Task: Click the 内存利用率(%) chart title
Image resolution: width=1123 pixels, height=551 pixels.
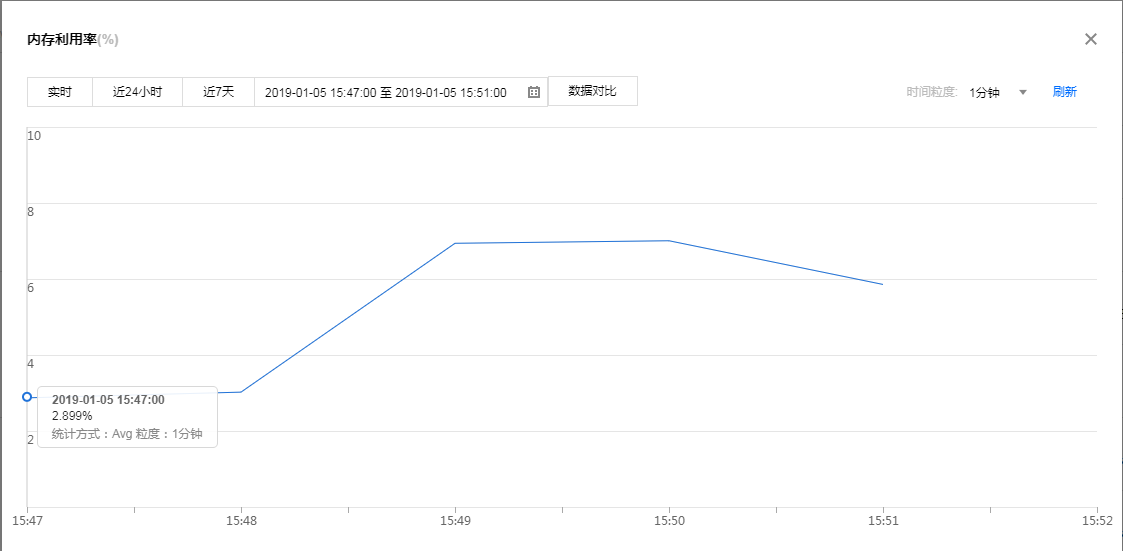Action: pyautogui.click(x=73, y=40)
